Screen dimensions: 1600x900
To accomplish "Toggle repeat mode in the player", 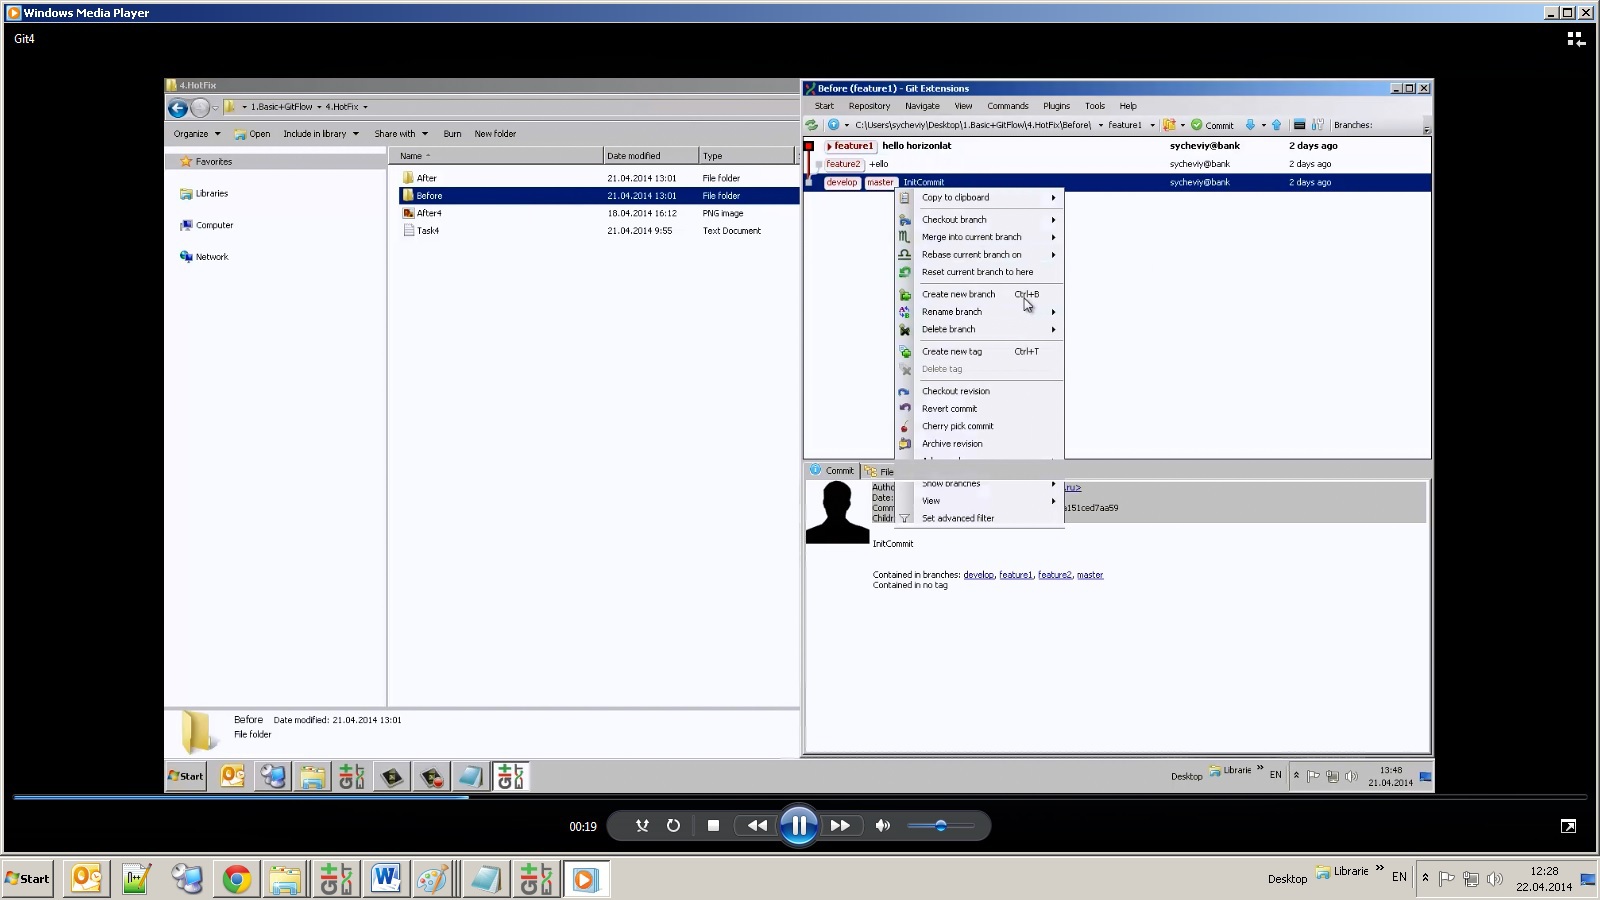I will [x=673, y=825].
